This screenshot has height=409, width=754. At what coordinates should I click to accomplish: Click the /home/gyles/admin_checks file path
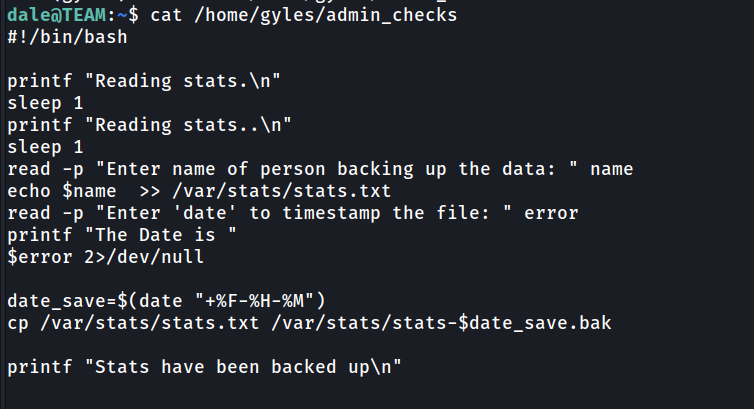326,15
